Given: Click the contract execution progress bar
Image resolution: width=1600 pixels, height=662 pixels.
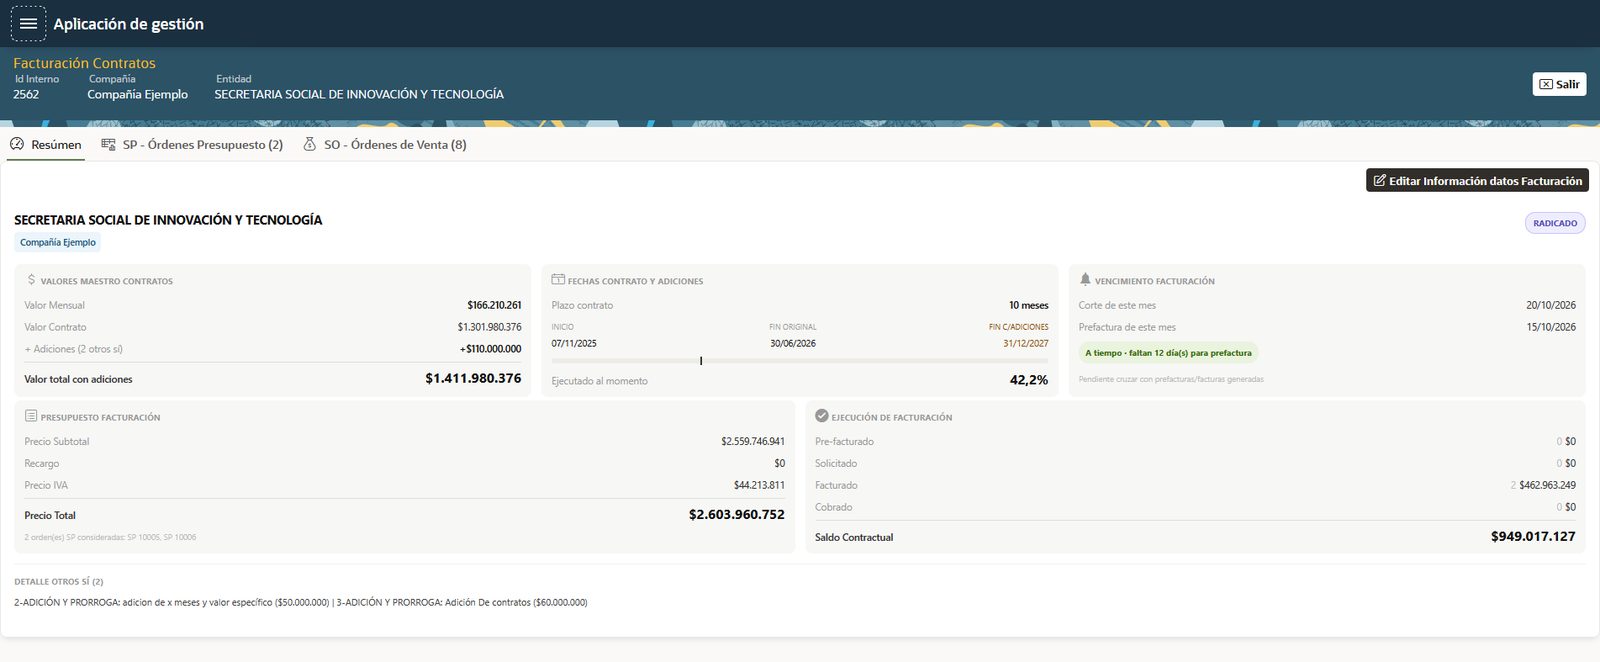Looking at the screenshot, I should [x=800, y=361].
